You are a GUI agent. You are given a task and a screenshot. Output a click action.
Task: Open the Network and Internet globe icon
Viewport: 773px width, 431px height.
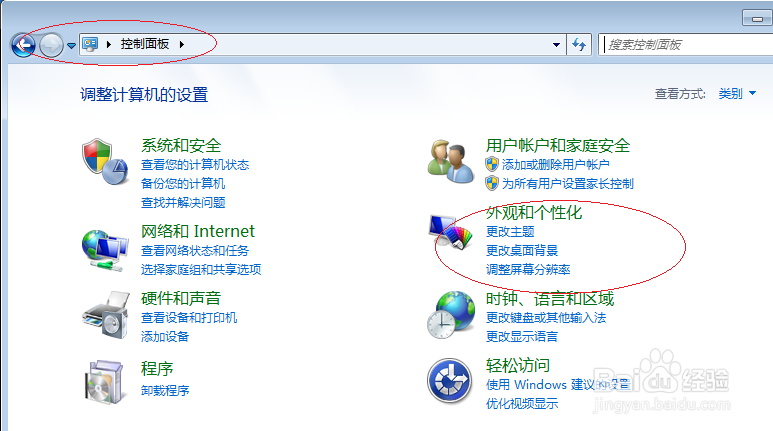coord(105,250)
